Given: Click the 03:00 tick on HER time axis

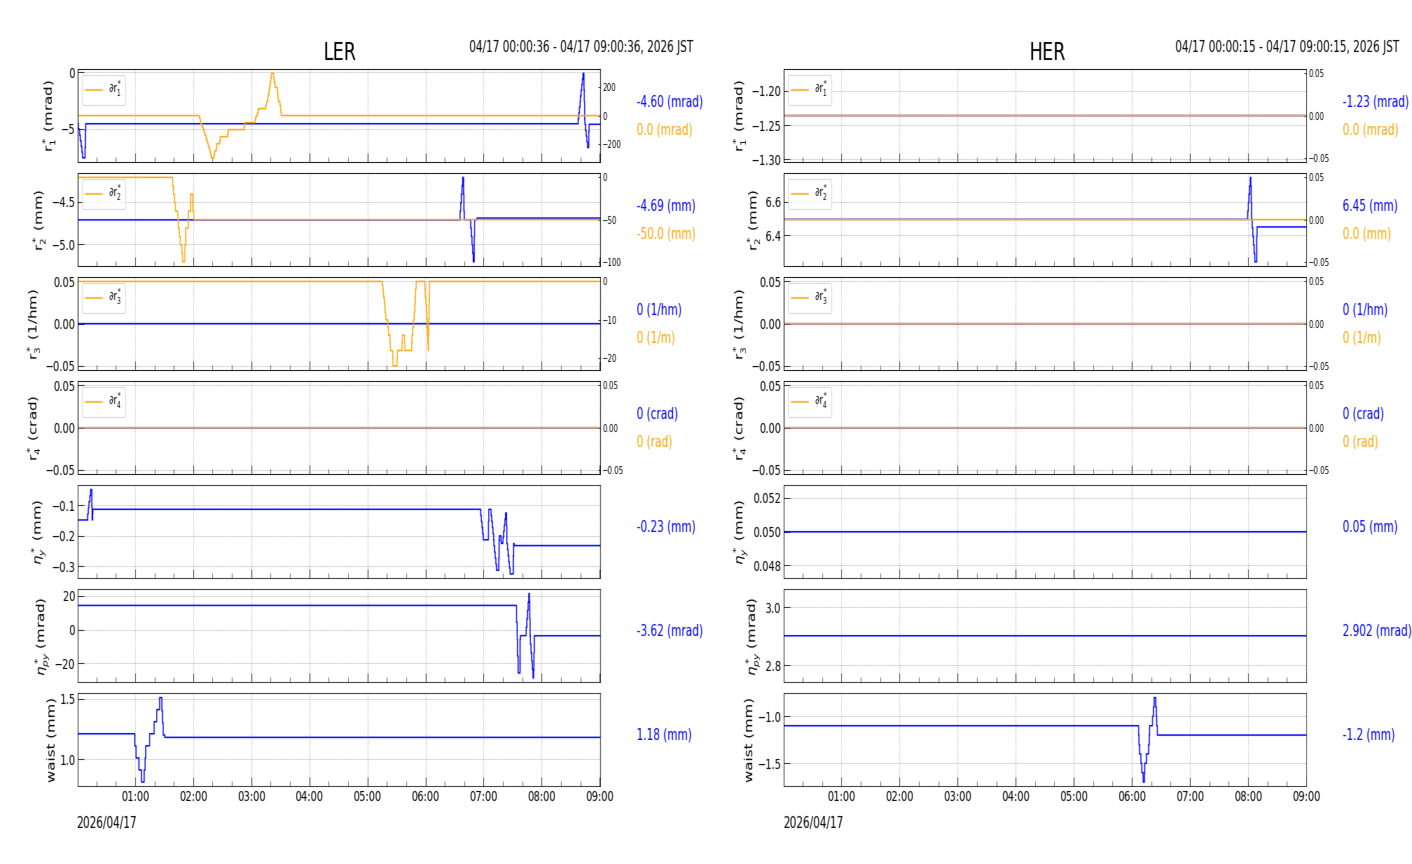Looking at the screenshot, I should pos(958,797).
